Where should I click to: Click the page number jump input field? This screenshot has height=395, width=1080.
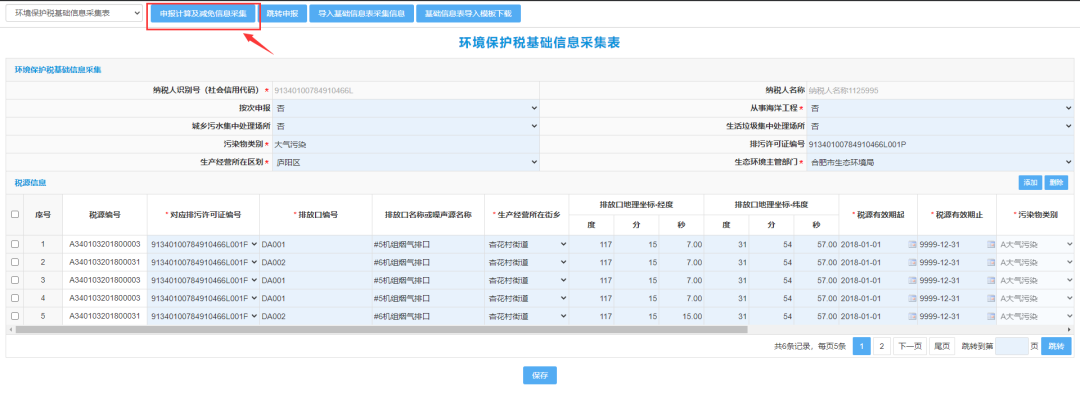[x=1012, y=347]
